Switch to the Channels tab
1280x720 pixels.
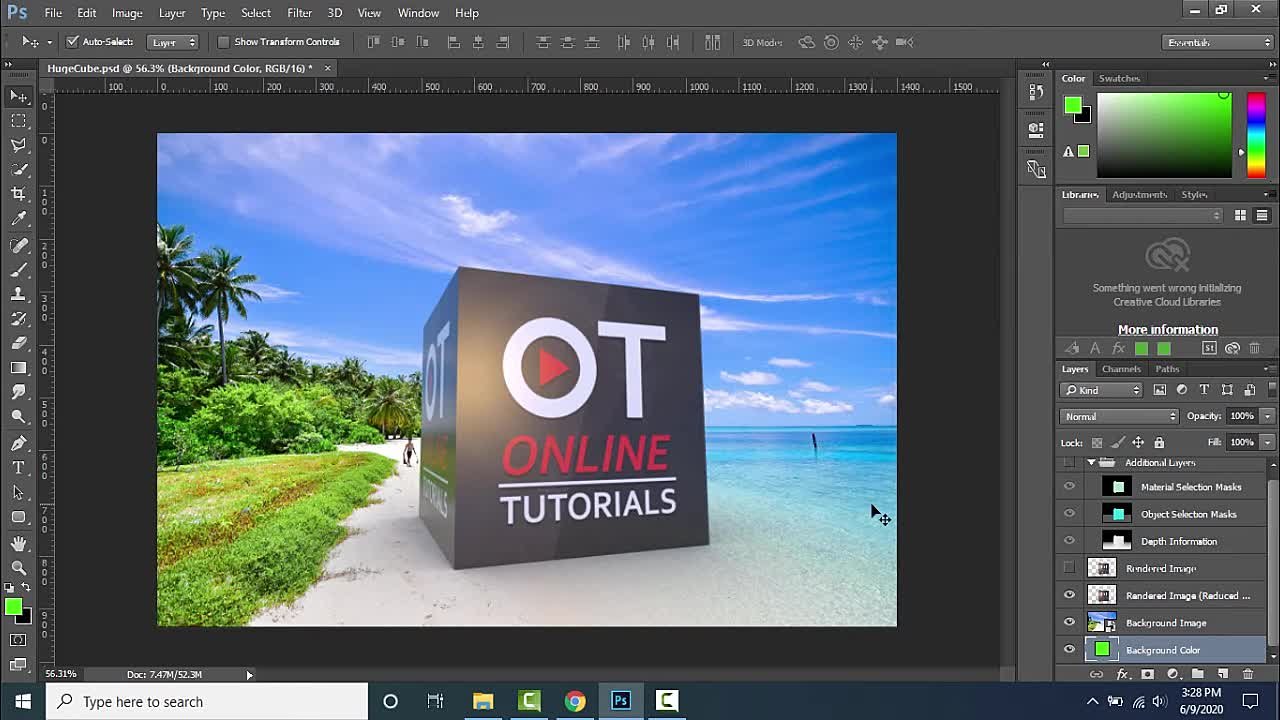click(x=1121, y=369)
